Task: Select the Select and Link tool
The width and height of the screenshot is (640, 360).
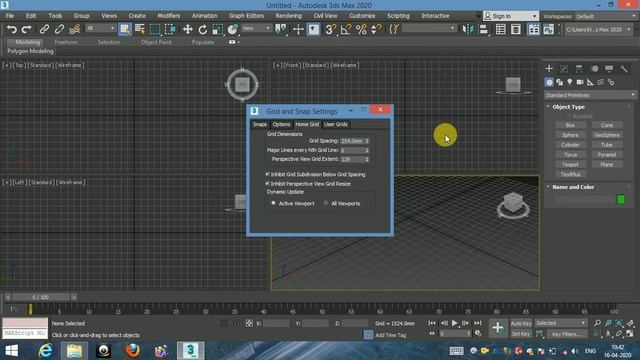Action: pos(44,29)
